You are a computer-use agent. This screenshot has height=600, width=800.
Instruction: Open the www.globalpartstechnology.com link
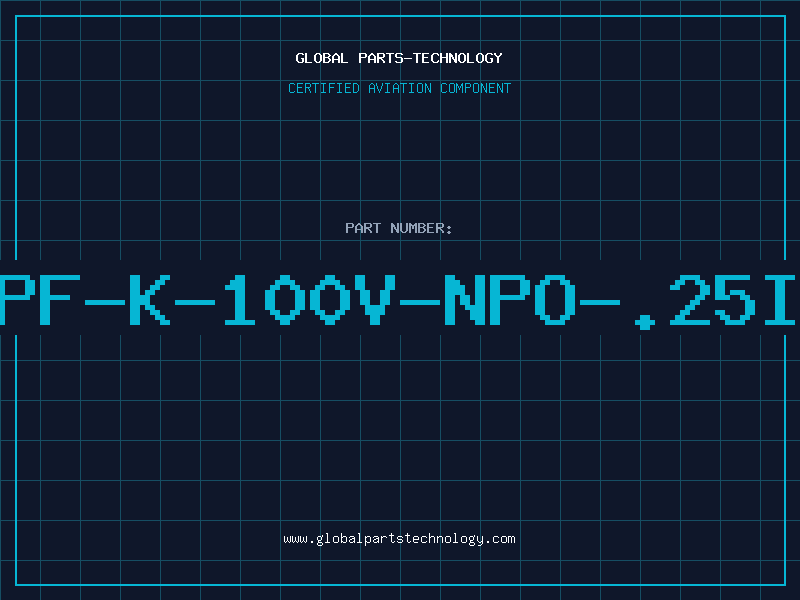point(399,539)
